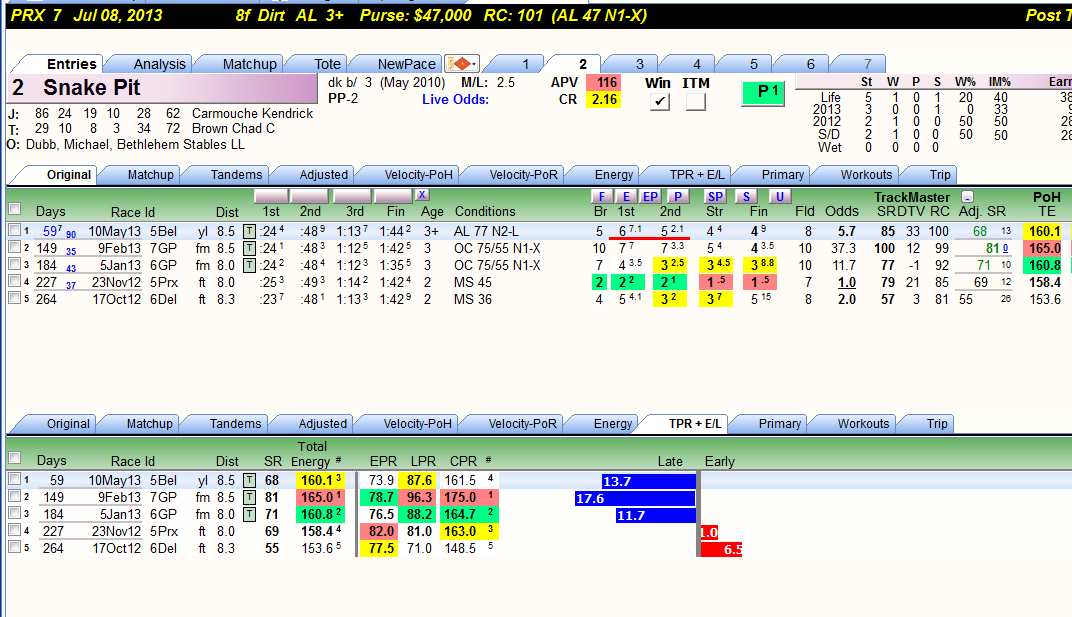Click the E pace filter button
The image size is (1072, 617).
(x=626, y=196)
